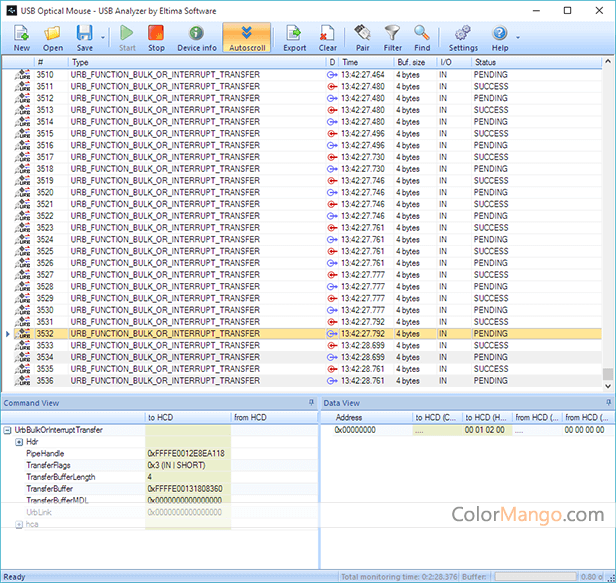
Task: Sort by the I/O column header
Action: click(454, 62)
